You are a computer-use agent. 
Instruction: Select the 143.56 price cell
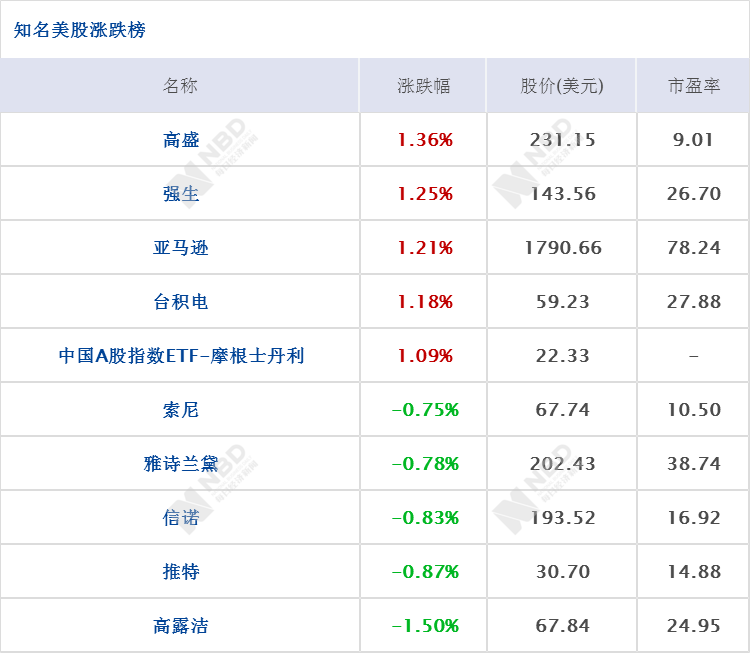point(562,194)
